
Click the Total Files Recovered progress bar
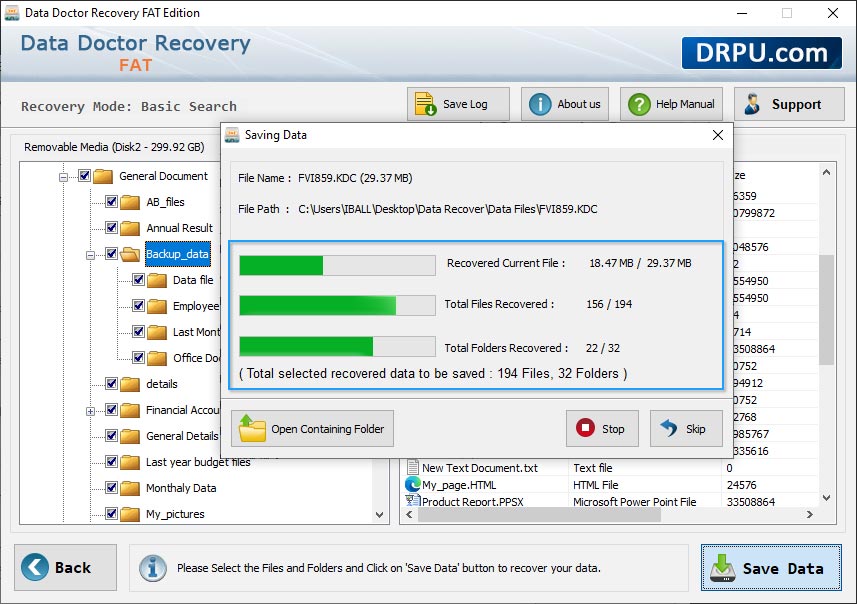pos(337,305)
